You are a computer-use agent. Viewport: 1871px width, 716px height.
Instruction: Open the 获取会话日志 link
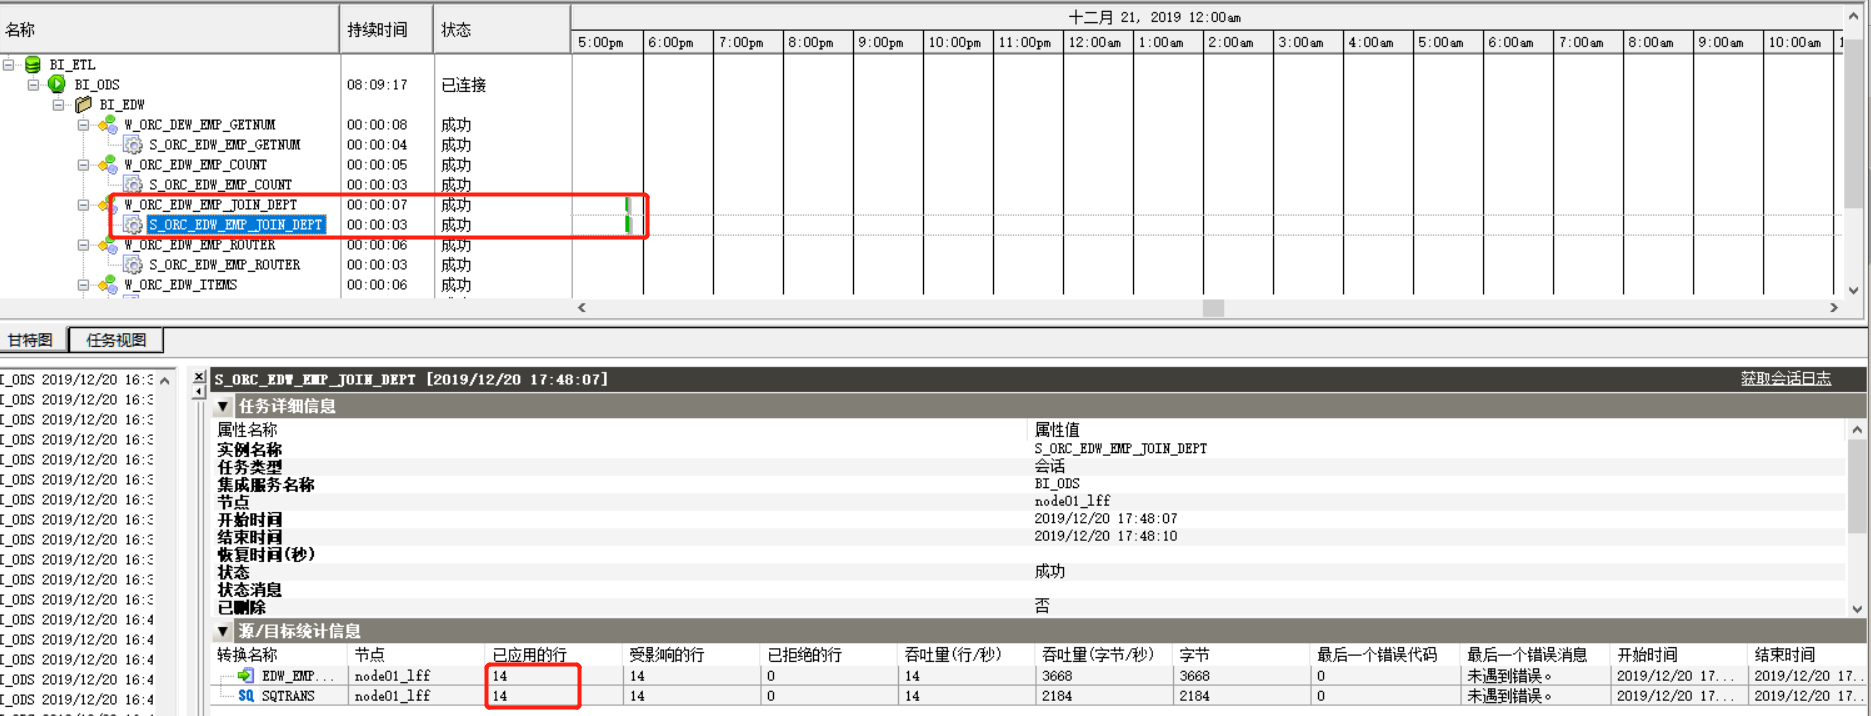point(1786,379)
